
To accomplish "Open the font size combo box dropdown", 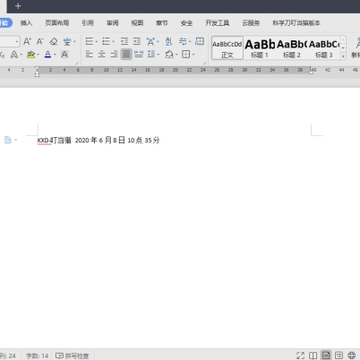I will [17, 42].
